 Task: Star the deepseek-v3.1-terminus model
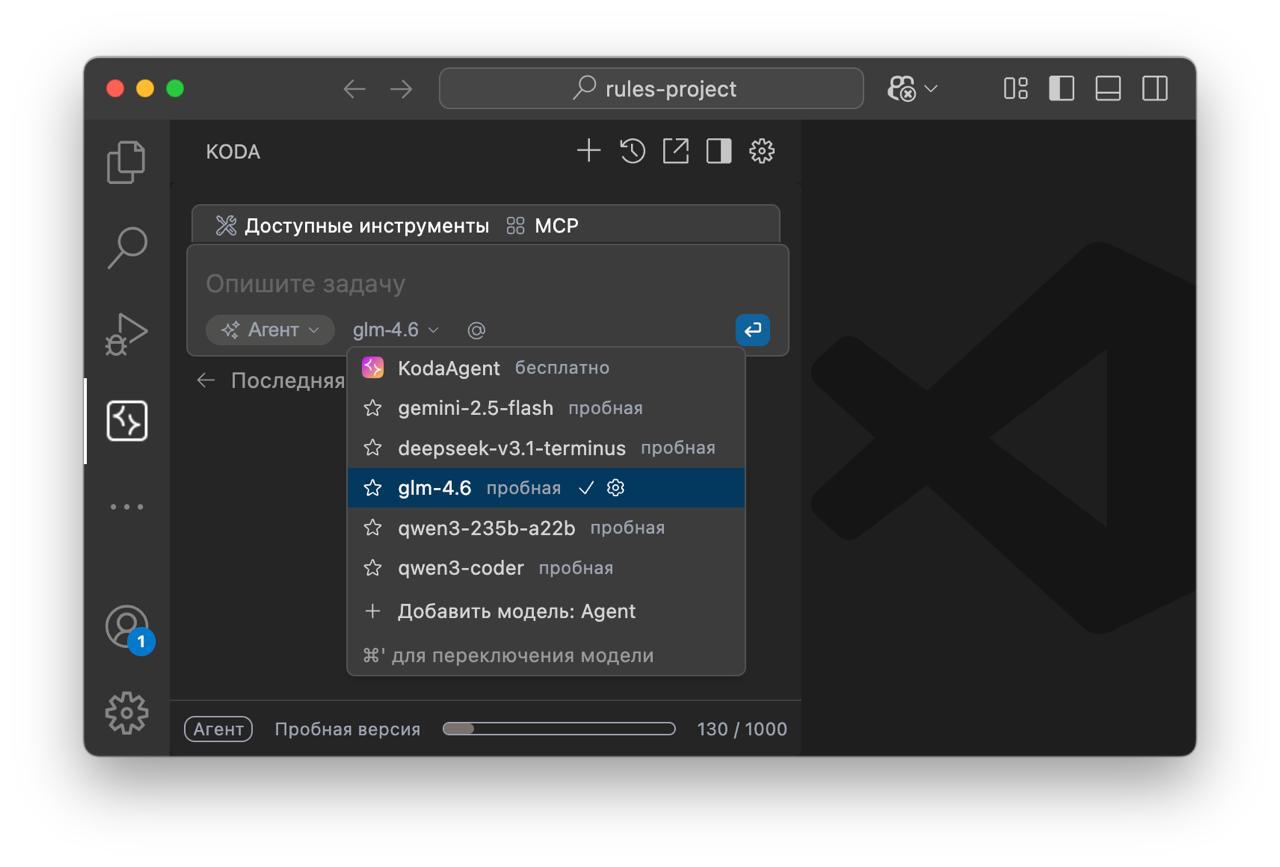pyautogui.click(x=373, y=448)
